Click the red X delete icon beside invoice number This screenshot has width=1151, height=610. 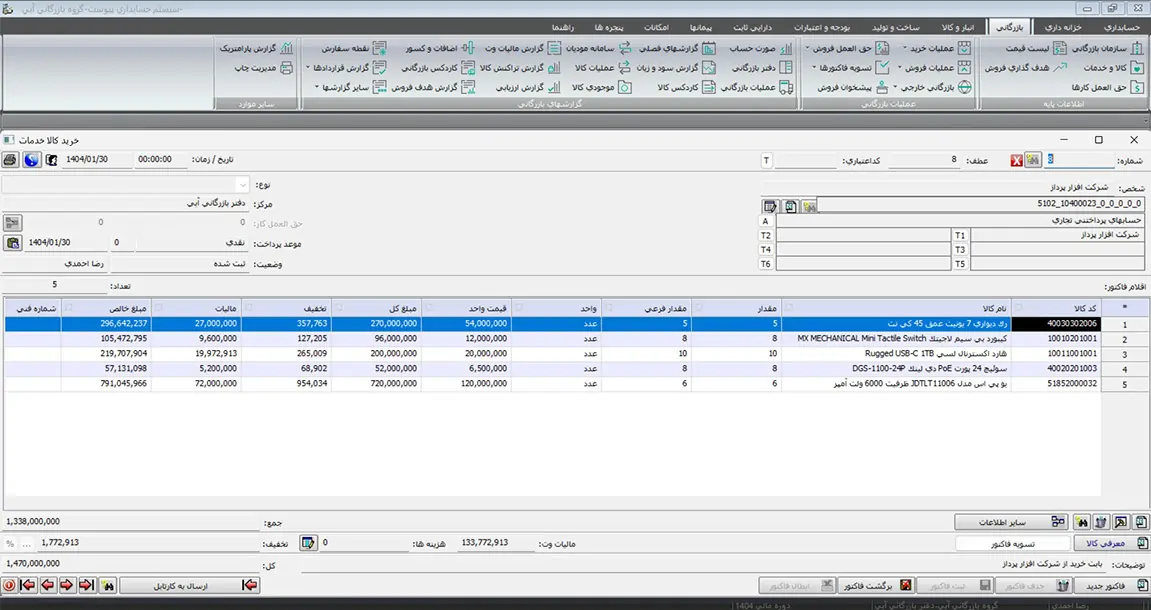[x=1017, y=160]
